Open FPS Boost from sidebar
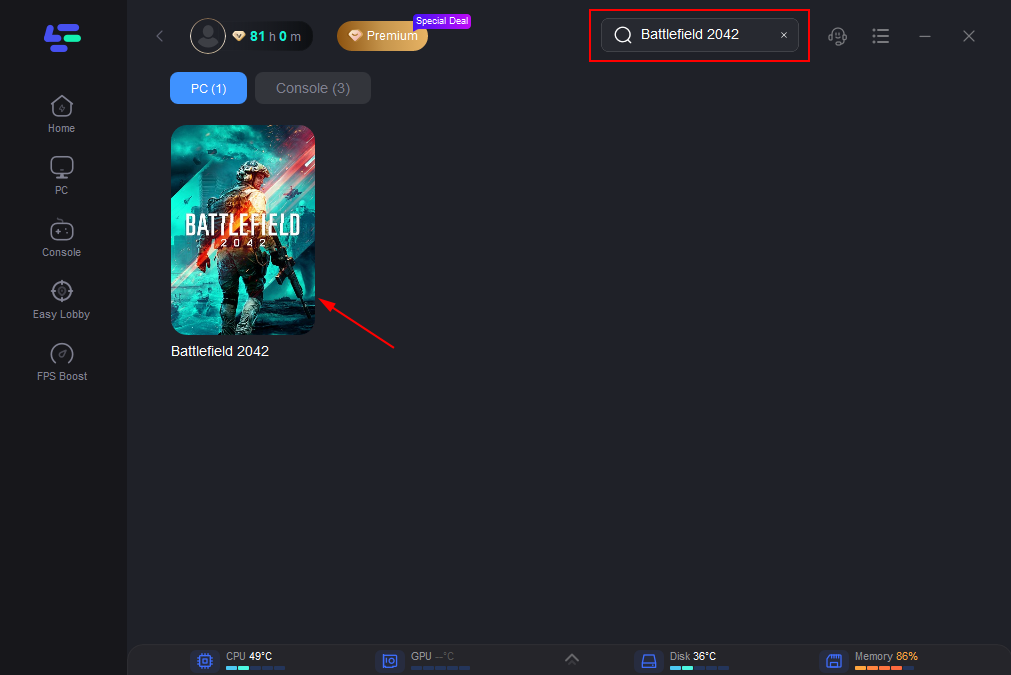This screenshot has width=1011, height=675. tap(61, 362)
